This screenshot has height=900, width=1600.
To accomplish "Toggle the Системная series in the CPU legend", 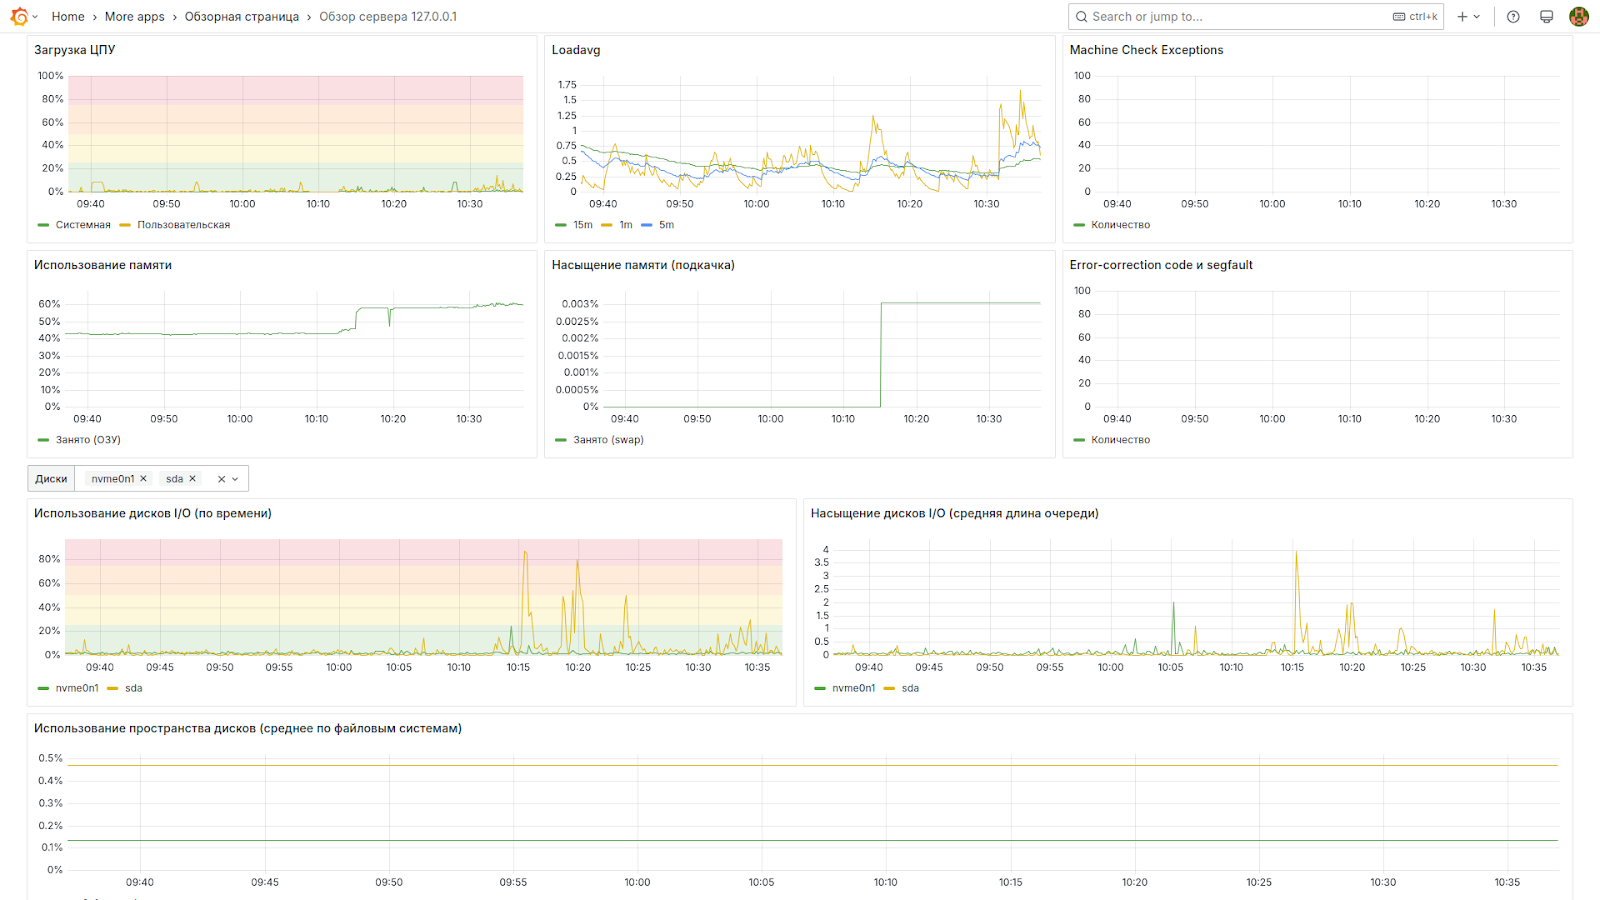I will 82,225.
